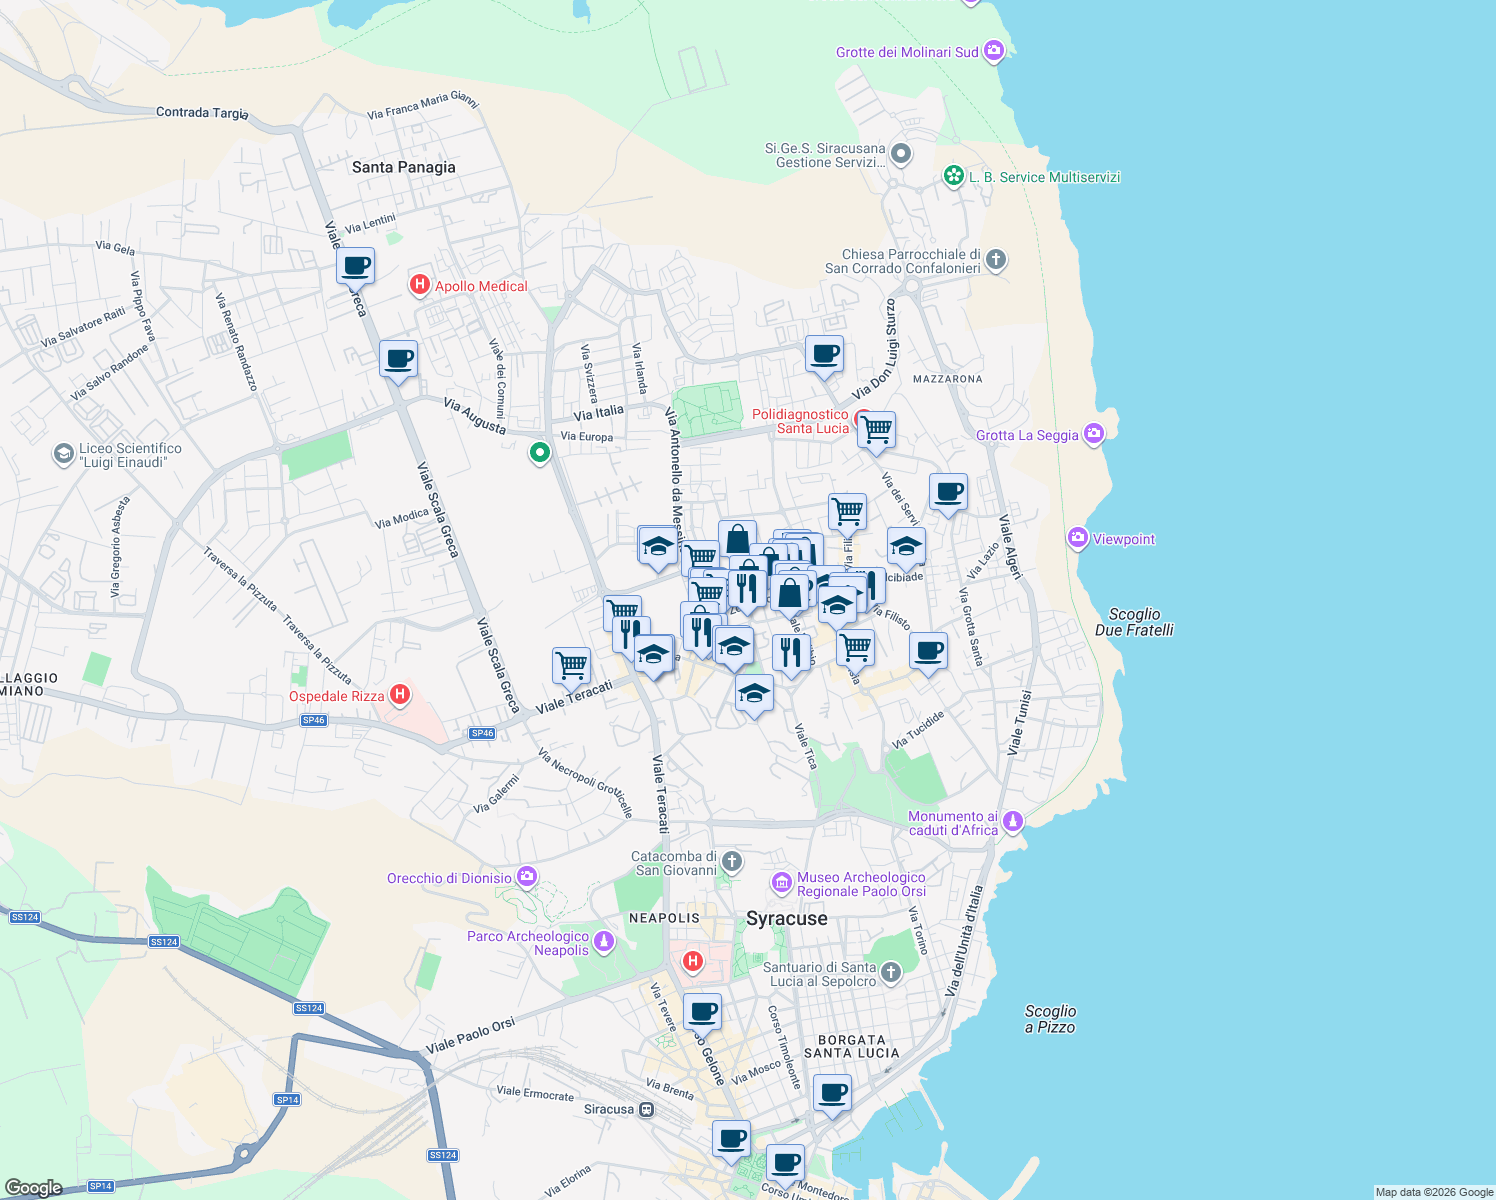Click the Syracuse city name label
The height and width of the screenshot is (1200, 1496).
coord(786,919)
